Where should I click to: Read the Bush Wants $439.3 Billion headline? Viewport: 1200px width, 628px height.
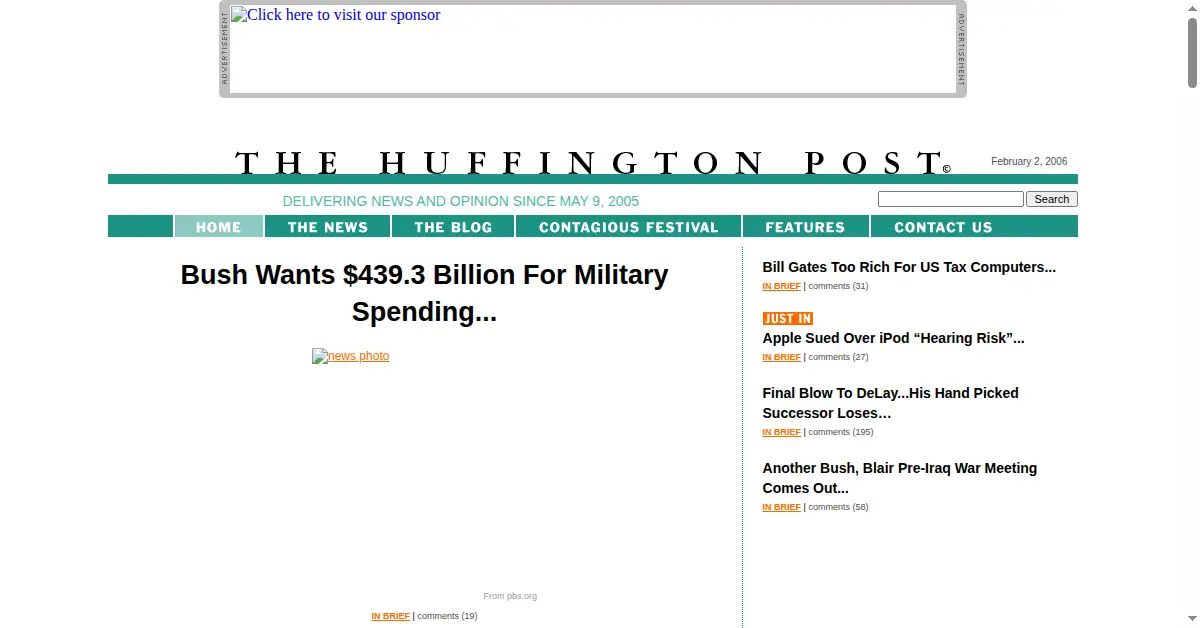point(424,293)
